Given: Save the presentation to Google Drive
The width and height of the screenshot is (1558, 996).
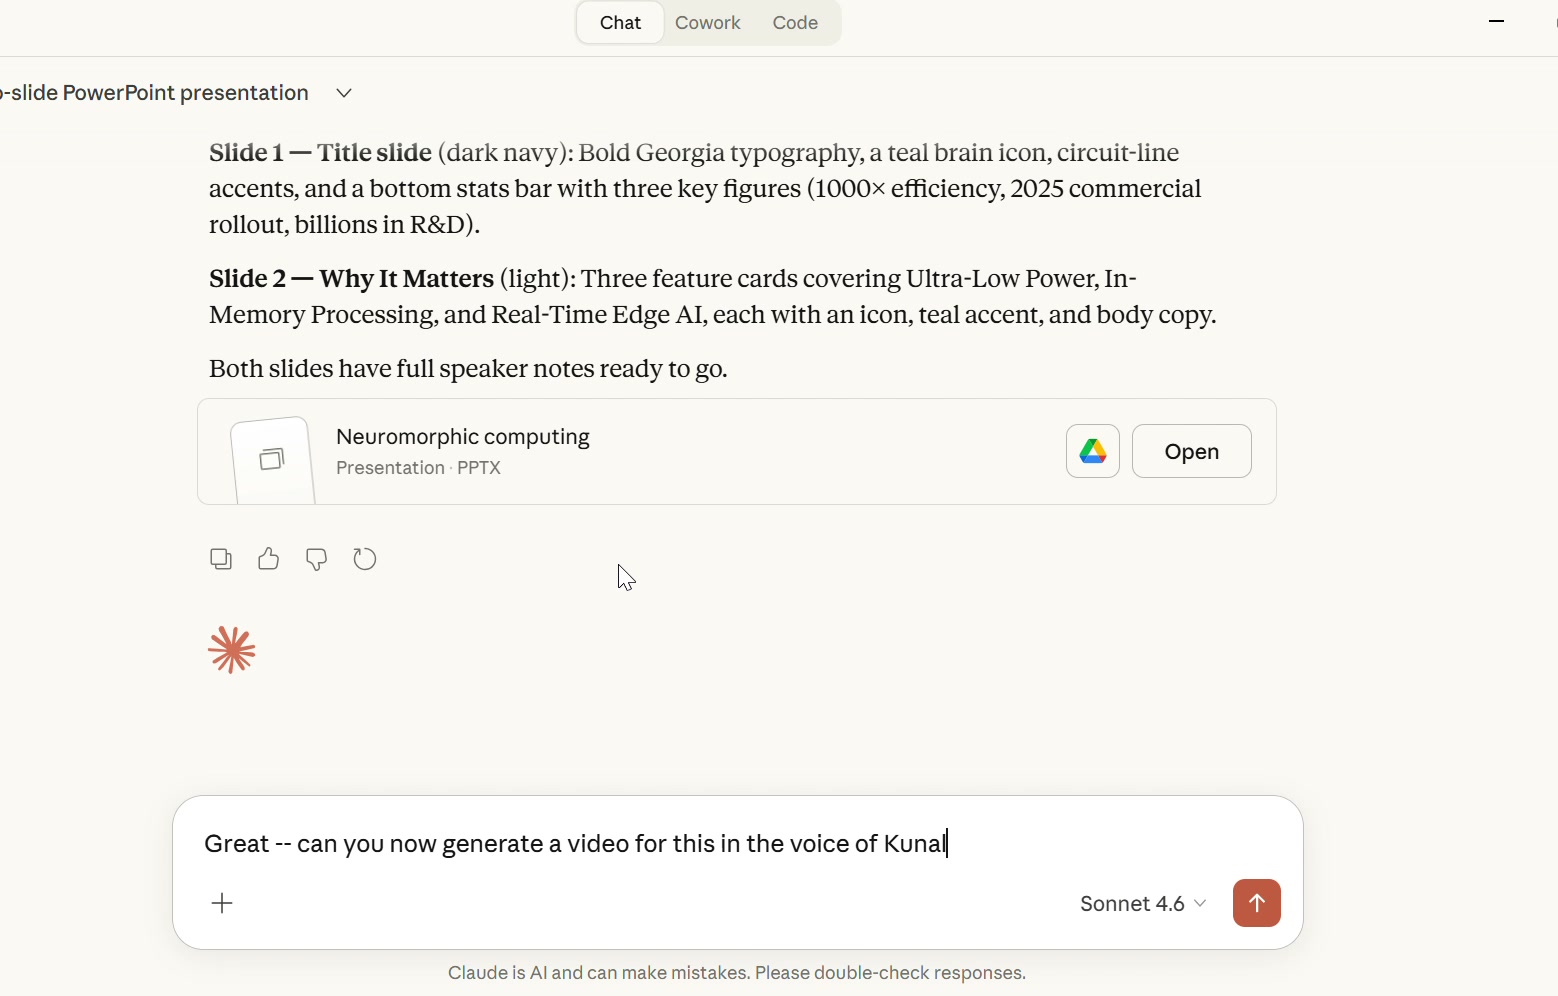Looking at the screenshot, I should (1092, 451).
